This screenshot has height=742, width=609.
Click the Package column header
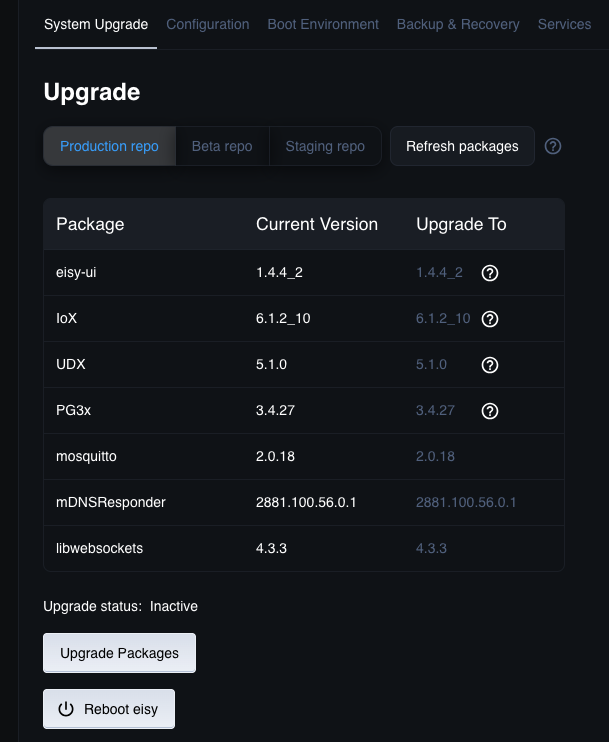coord(90,224)
